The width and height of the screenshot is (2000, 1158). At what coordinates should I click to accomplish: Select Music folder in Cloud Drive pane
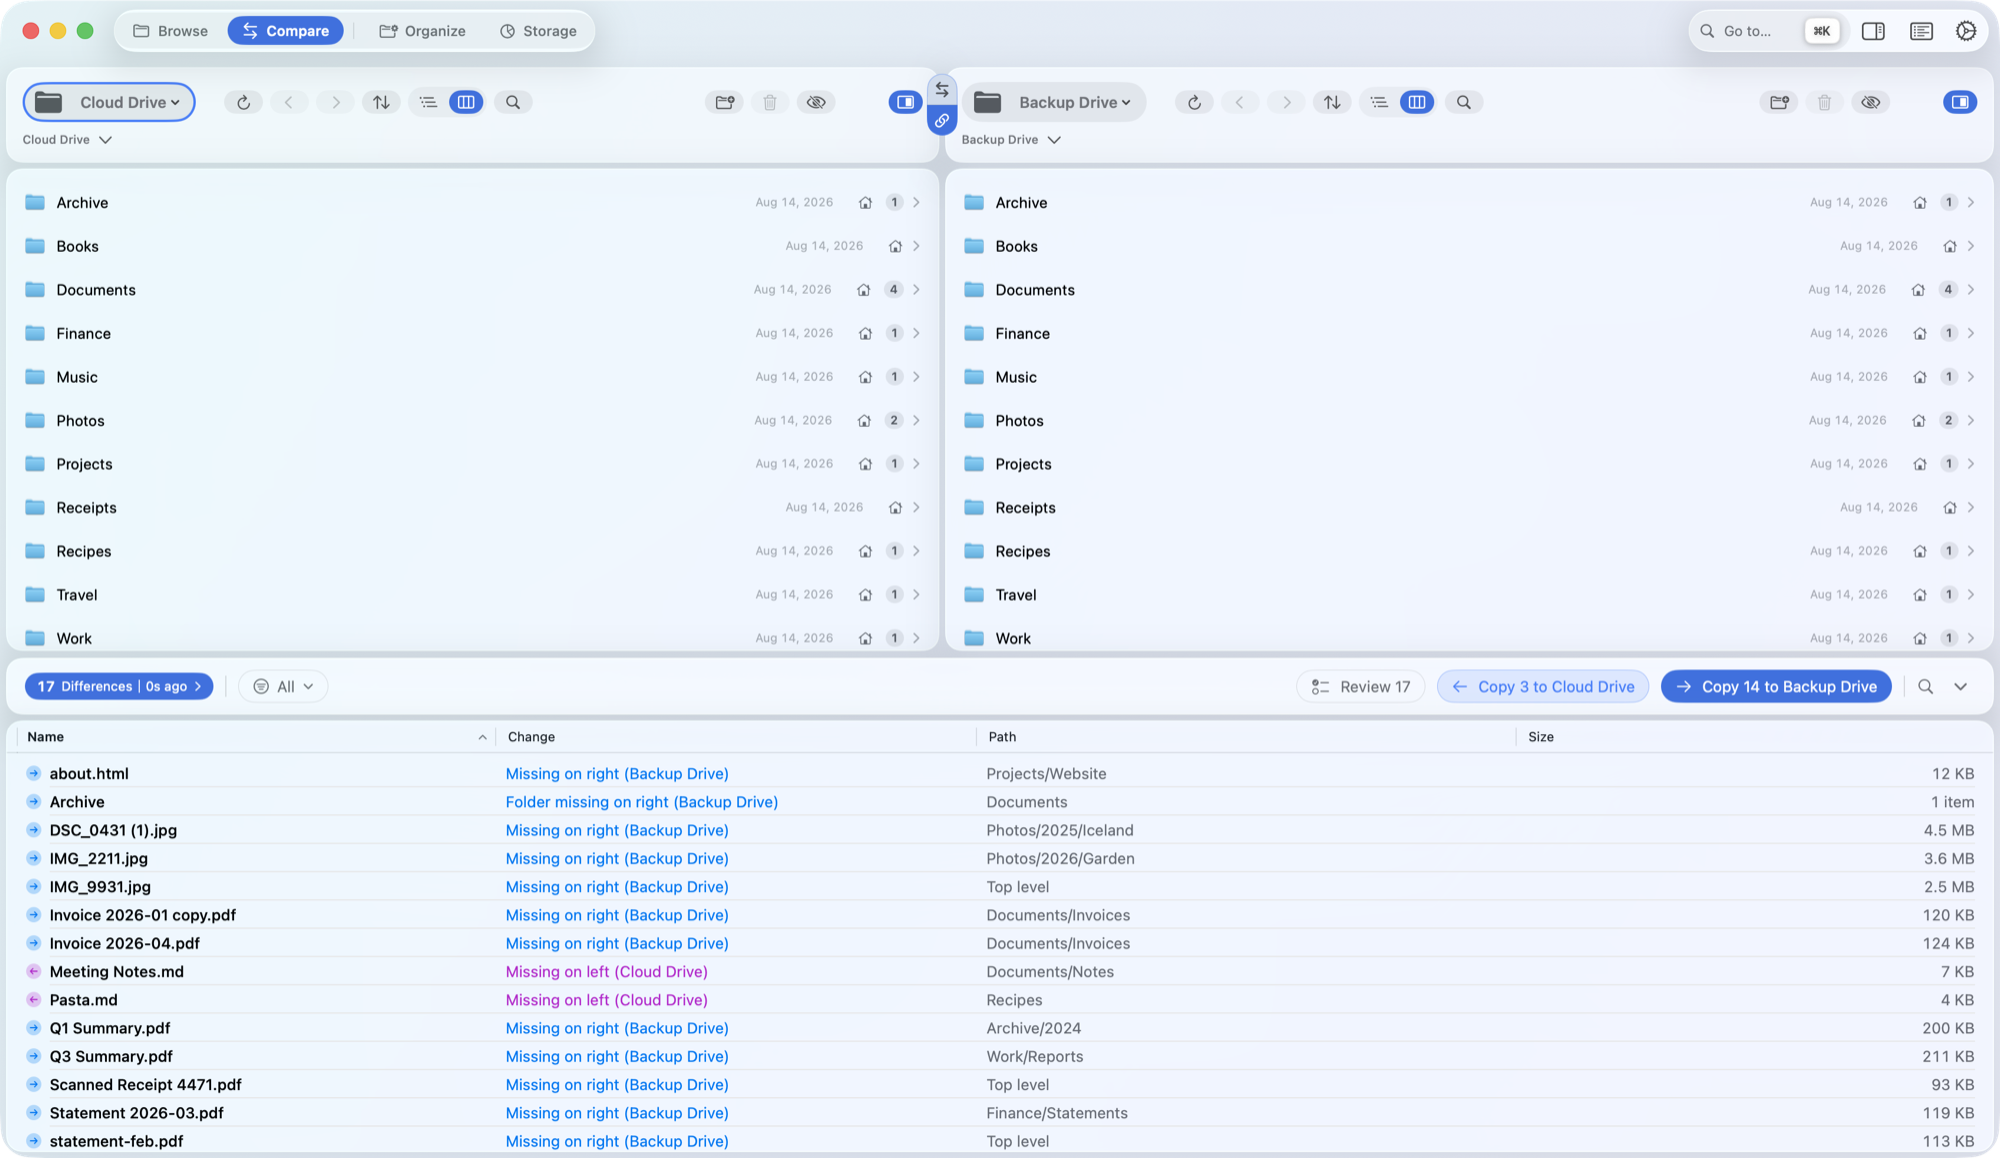[x=472, y=377]
